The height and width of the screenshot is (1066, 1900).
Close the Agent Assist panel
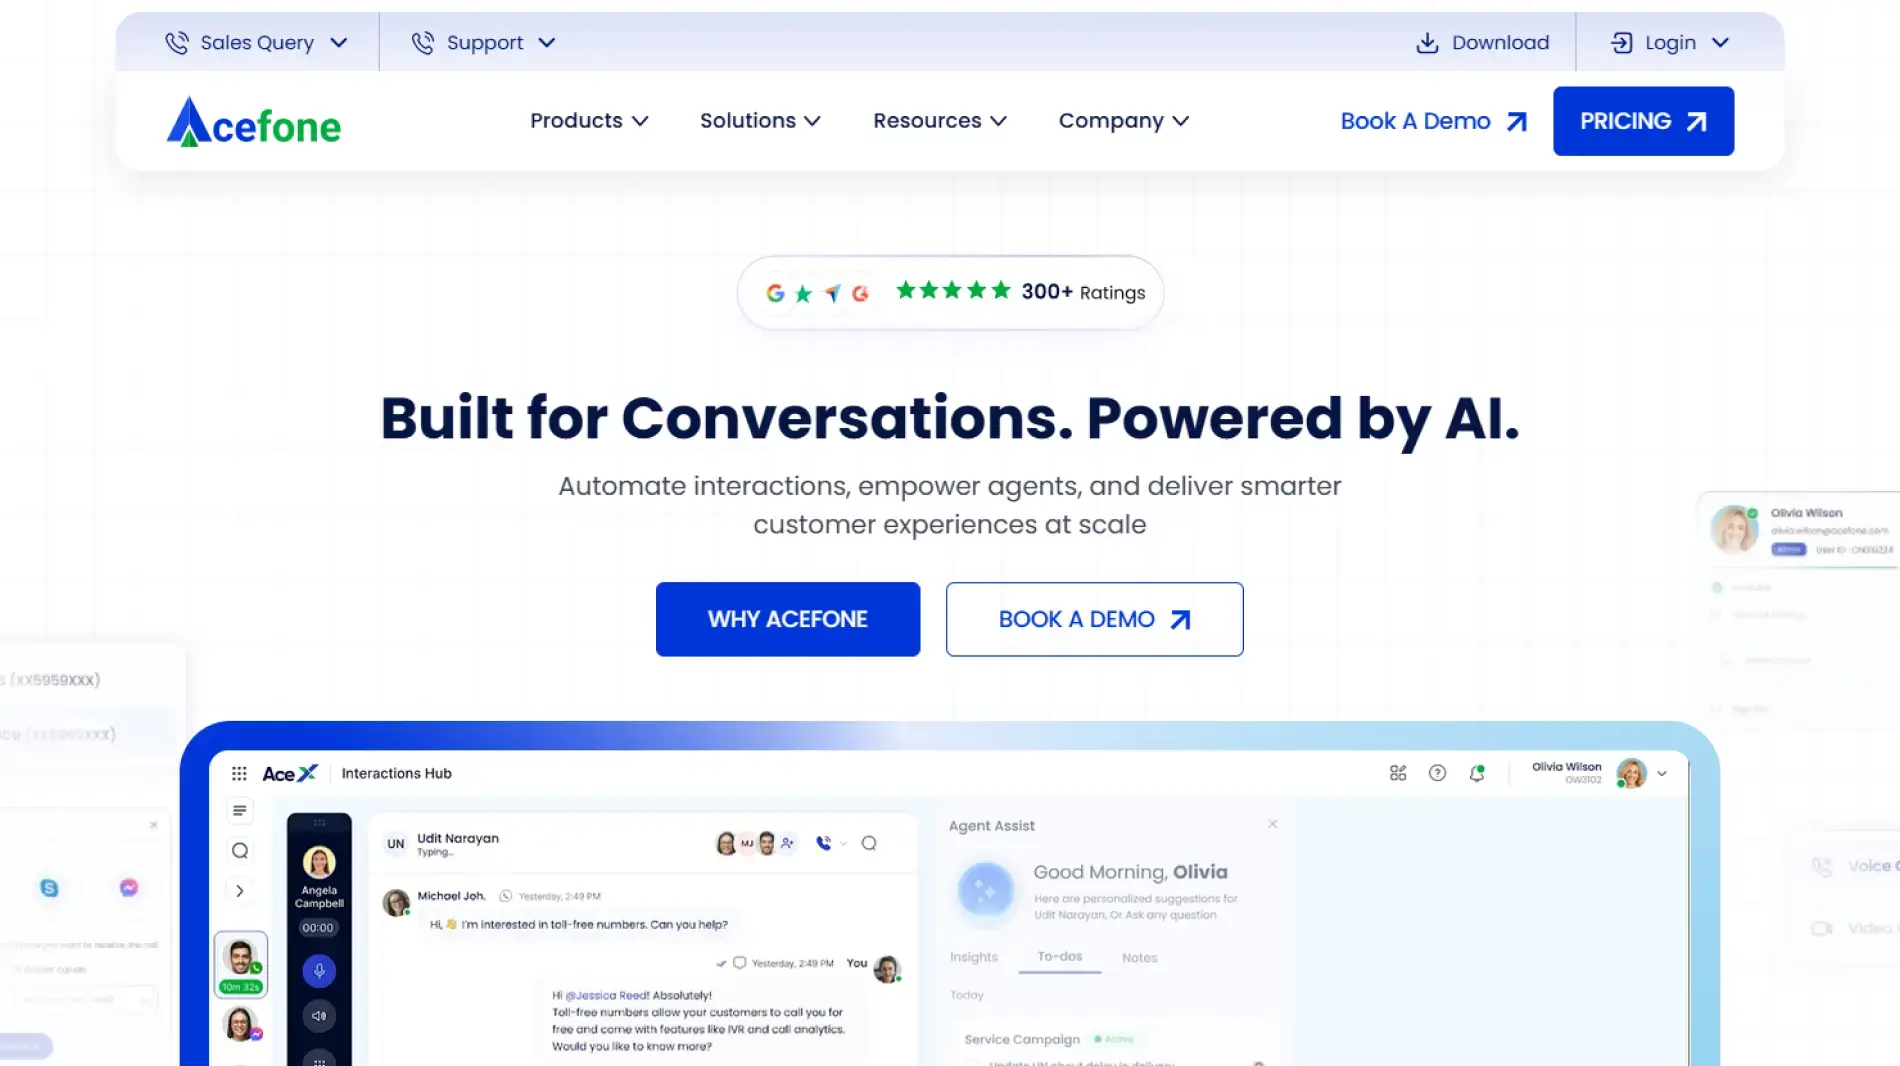point(1273,824)
